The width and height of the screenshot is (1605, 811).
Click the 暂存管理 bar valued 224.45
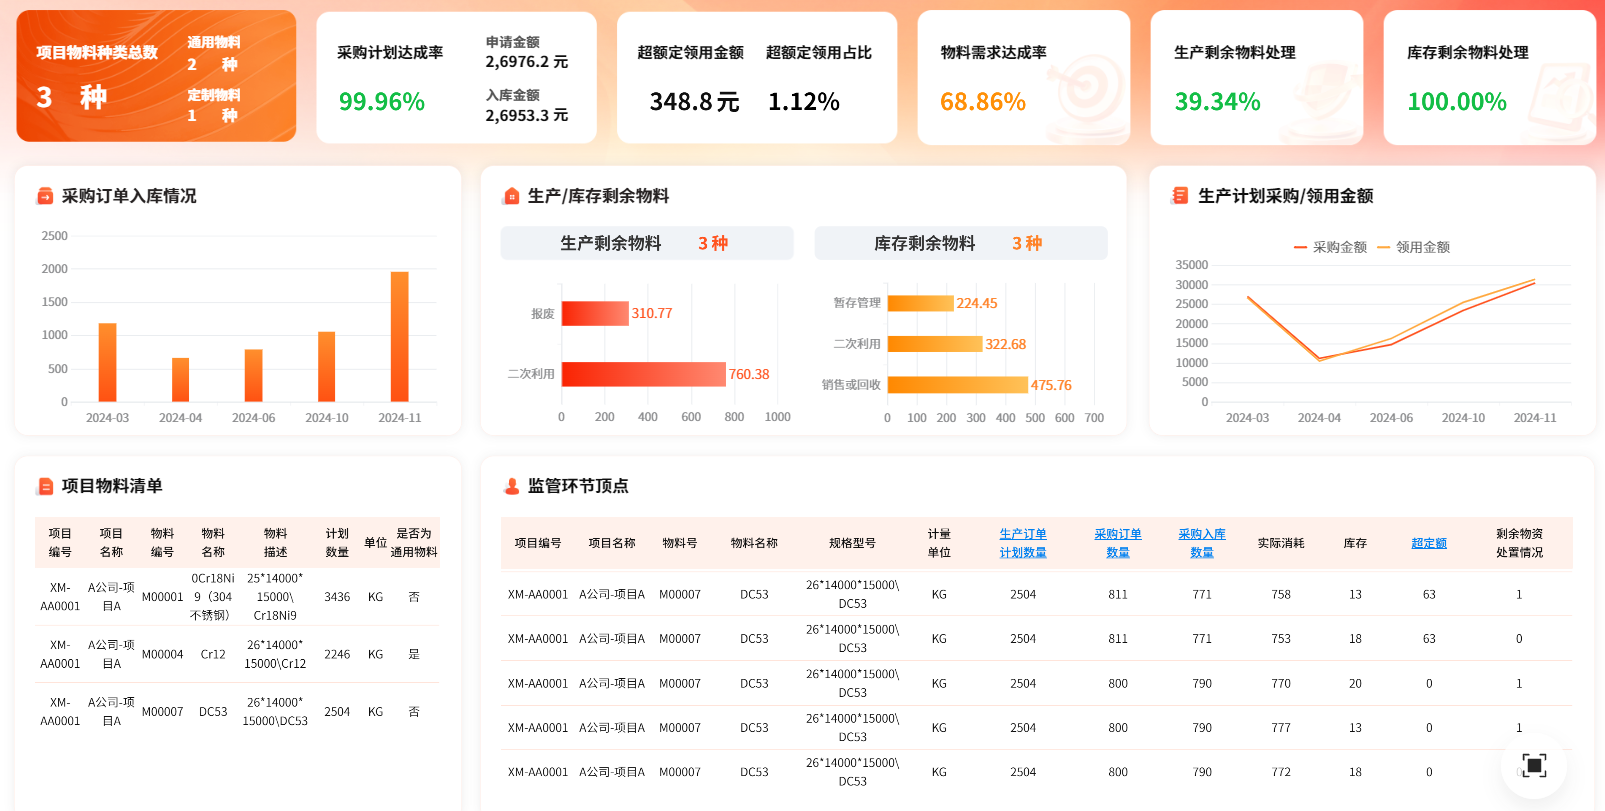[921, 303]
